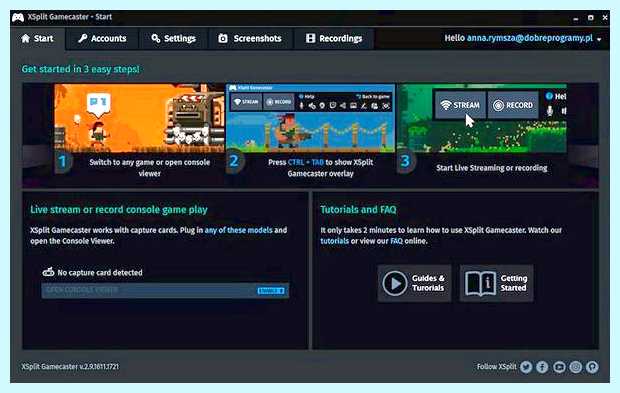Click the film icon on Recordings tab
Image resolution: width=620 pixels, height=393 pixels.
pos(310,38)
